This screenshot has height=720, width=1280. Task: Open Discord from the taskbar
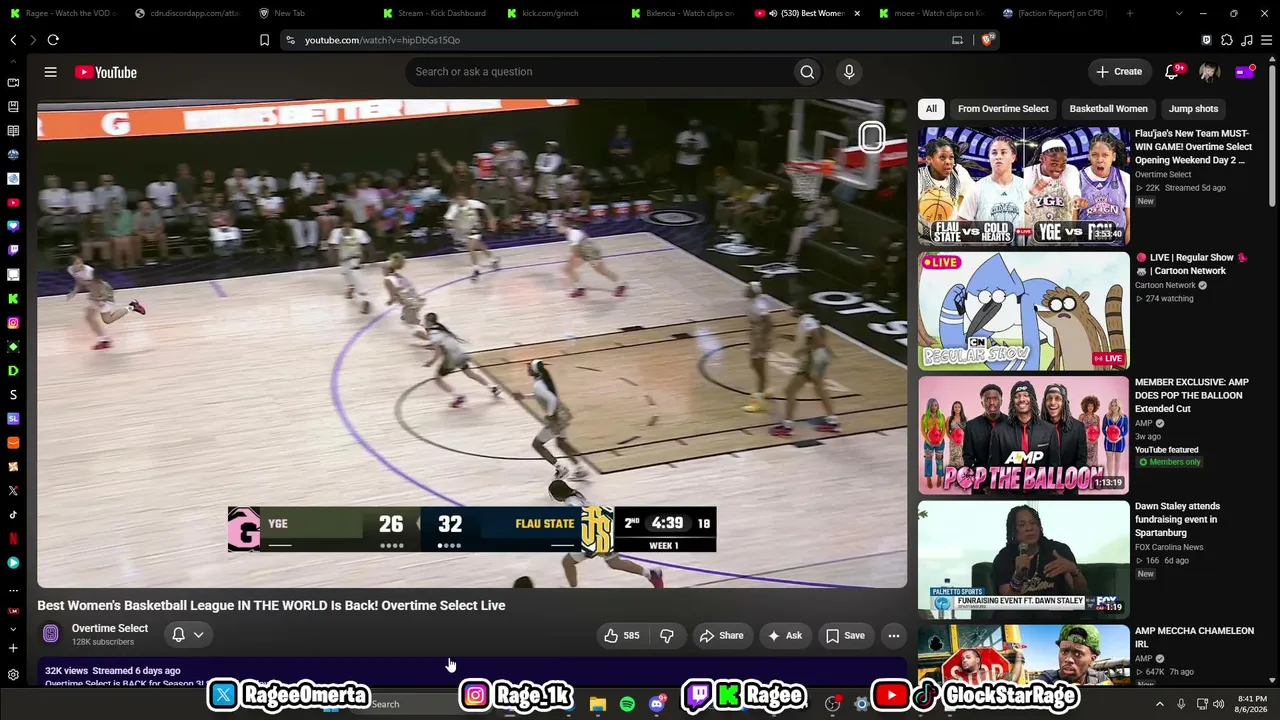click(657, 704)
